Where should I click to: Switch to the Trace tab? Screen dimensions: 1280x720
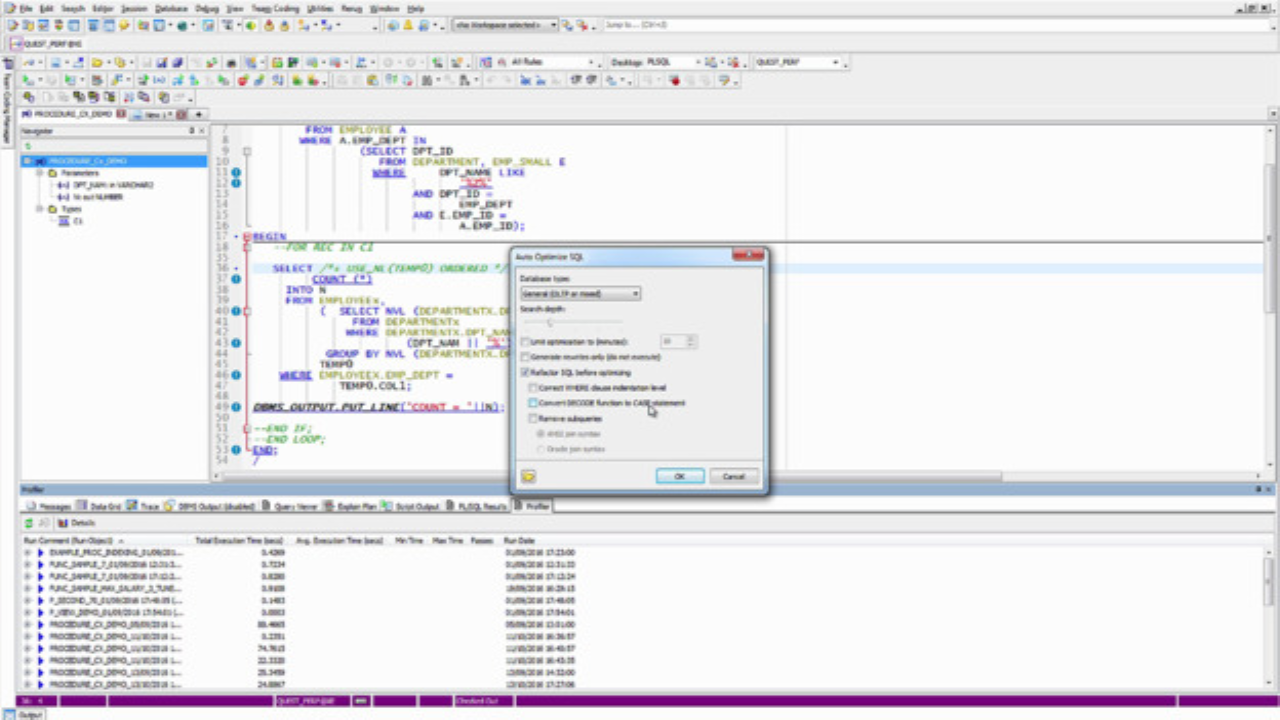(145, 507)
